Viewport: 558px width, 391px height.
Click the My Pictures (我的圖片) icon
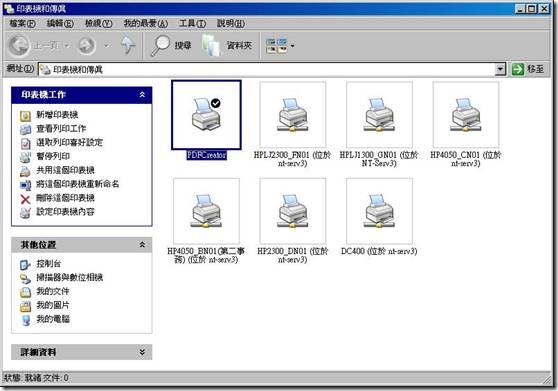click(x=25, y=306)
